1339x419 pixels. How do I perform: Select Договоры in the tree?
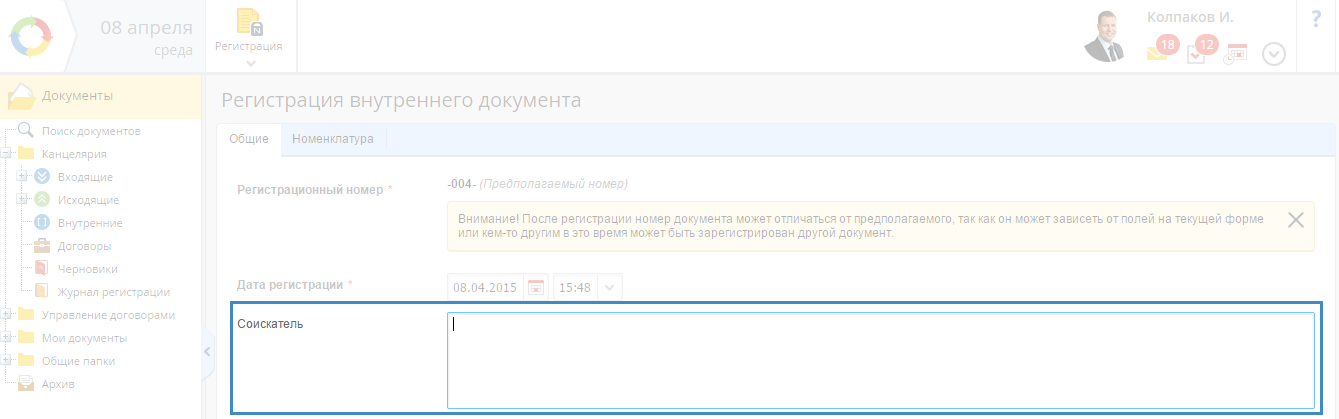coord(84,246)
